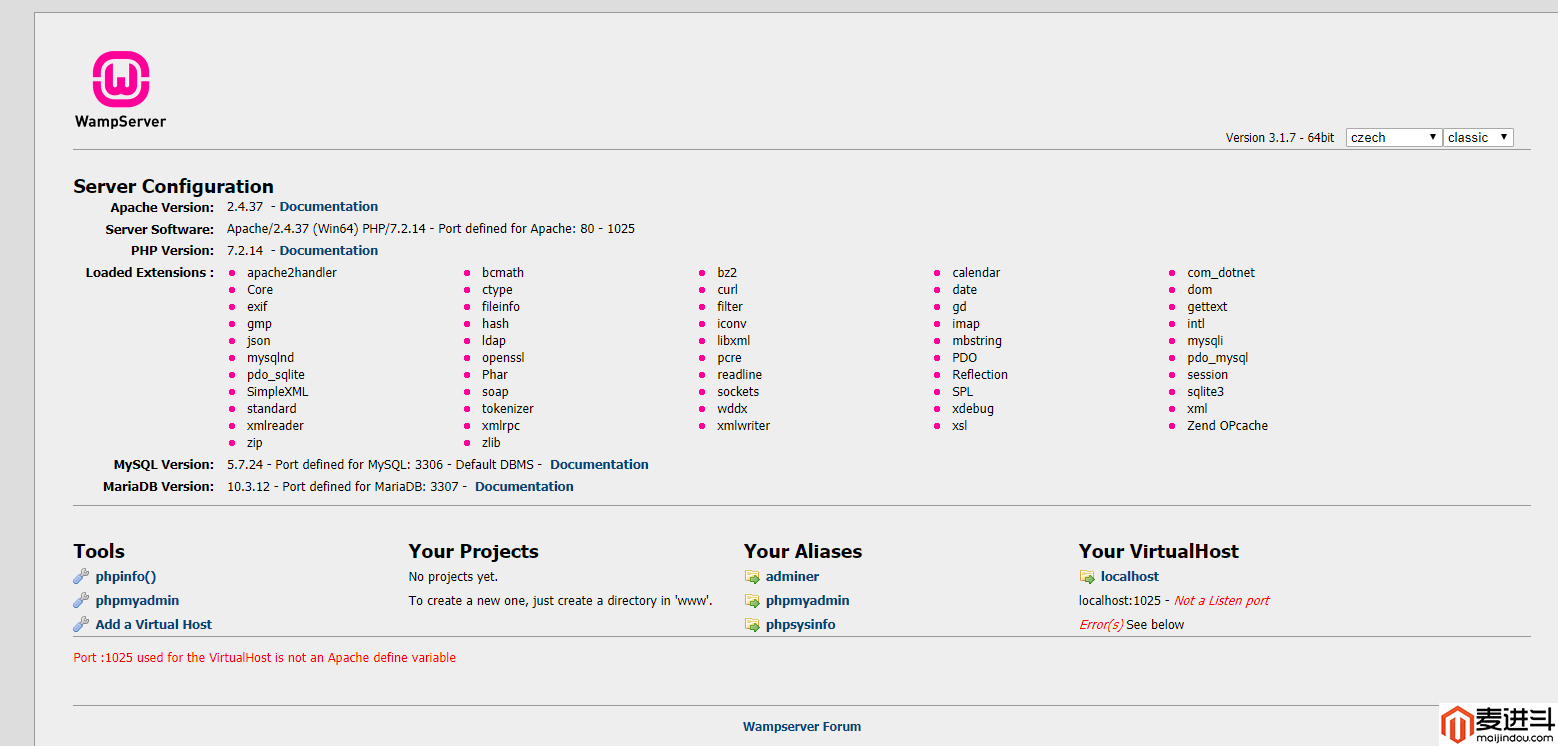Screen dimensions: 1558x746
Task: Click the folder icon beside adminer alias
Action: click(752, 577)
